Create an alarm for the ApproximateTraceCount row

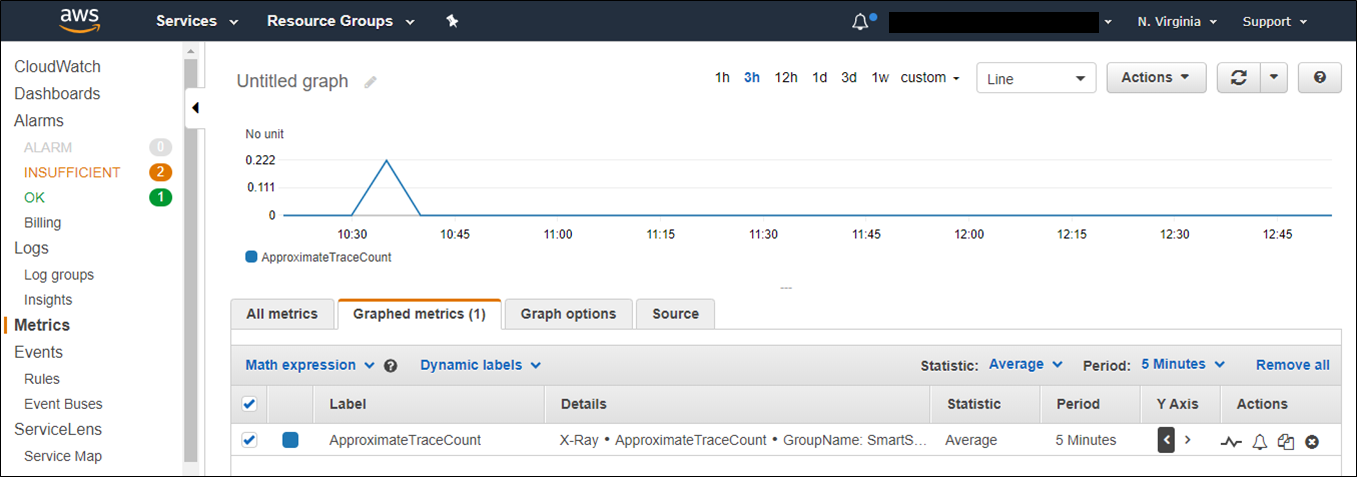pyautogui.click(x=1260, y=441)
